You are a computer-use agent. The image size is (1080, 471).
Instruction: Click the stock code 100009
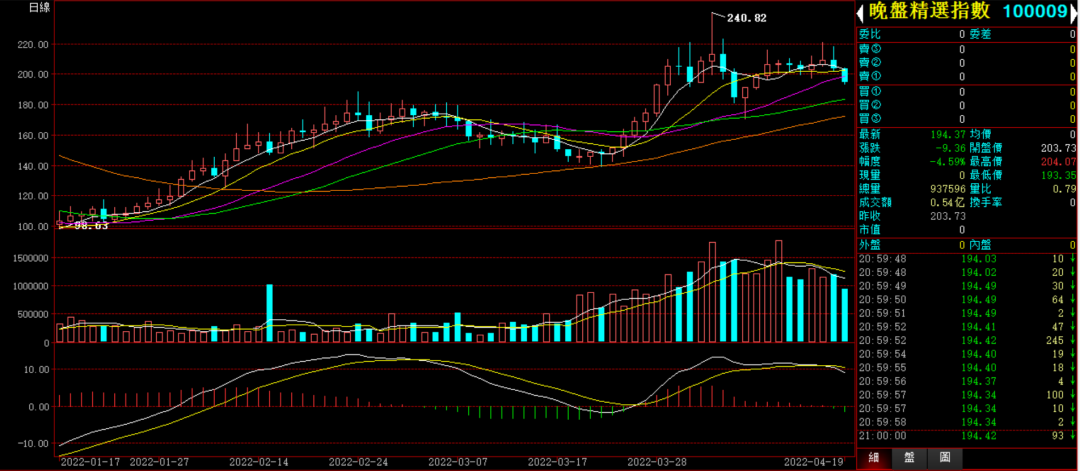tap(1037, 11)
